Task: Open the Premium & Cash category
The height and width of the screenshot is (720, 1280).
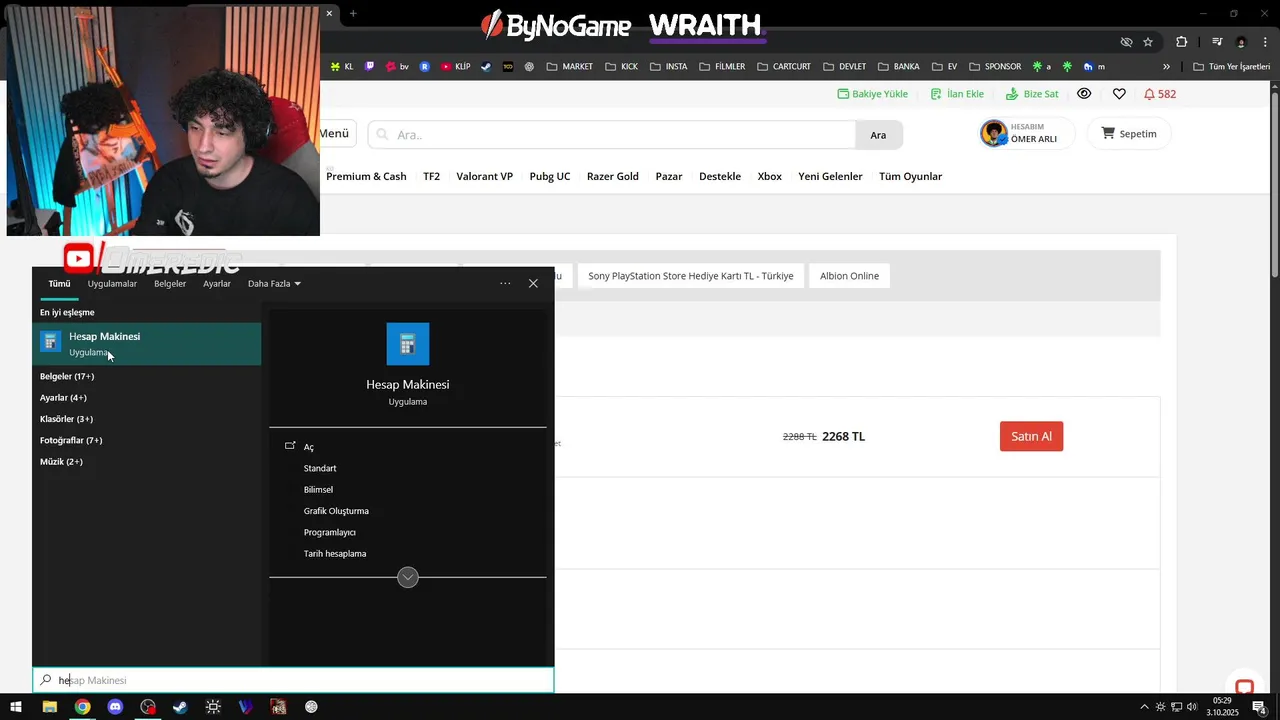Action: (x=366, y=176)
